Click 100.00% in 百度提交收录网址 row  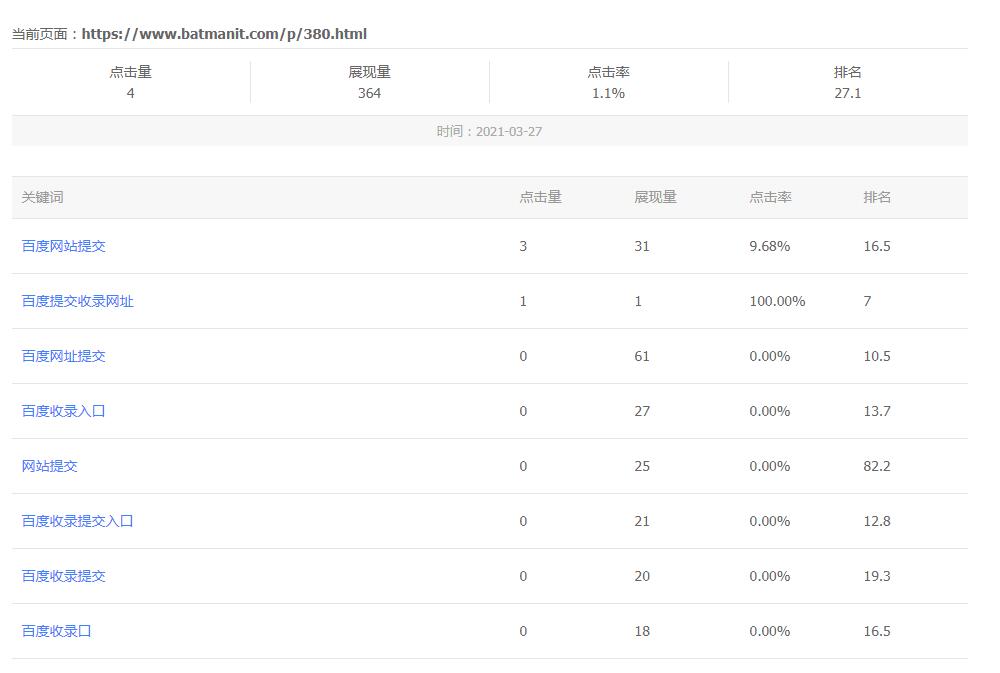pos(777,301)
